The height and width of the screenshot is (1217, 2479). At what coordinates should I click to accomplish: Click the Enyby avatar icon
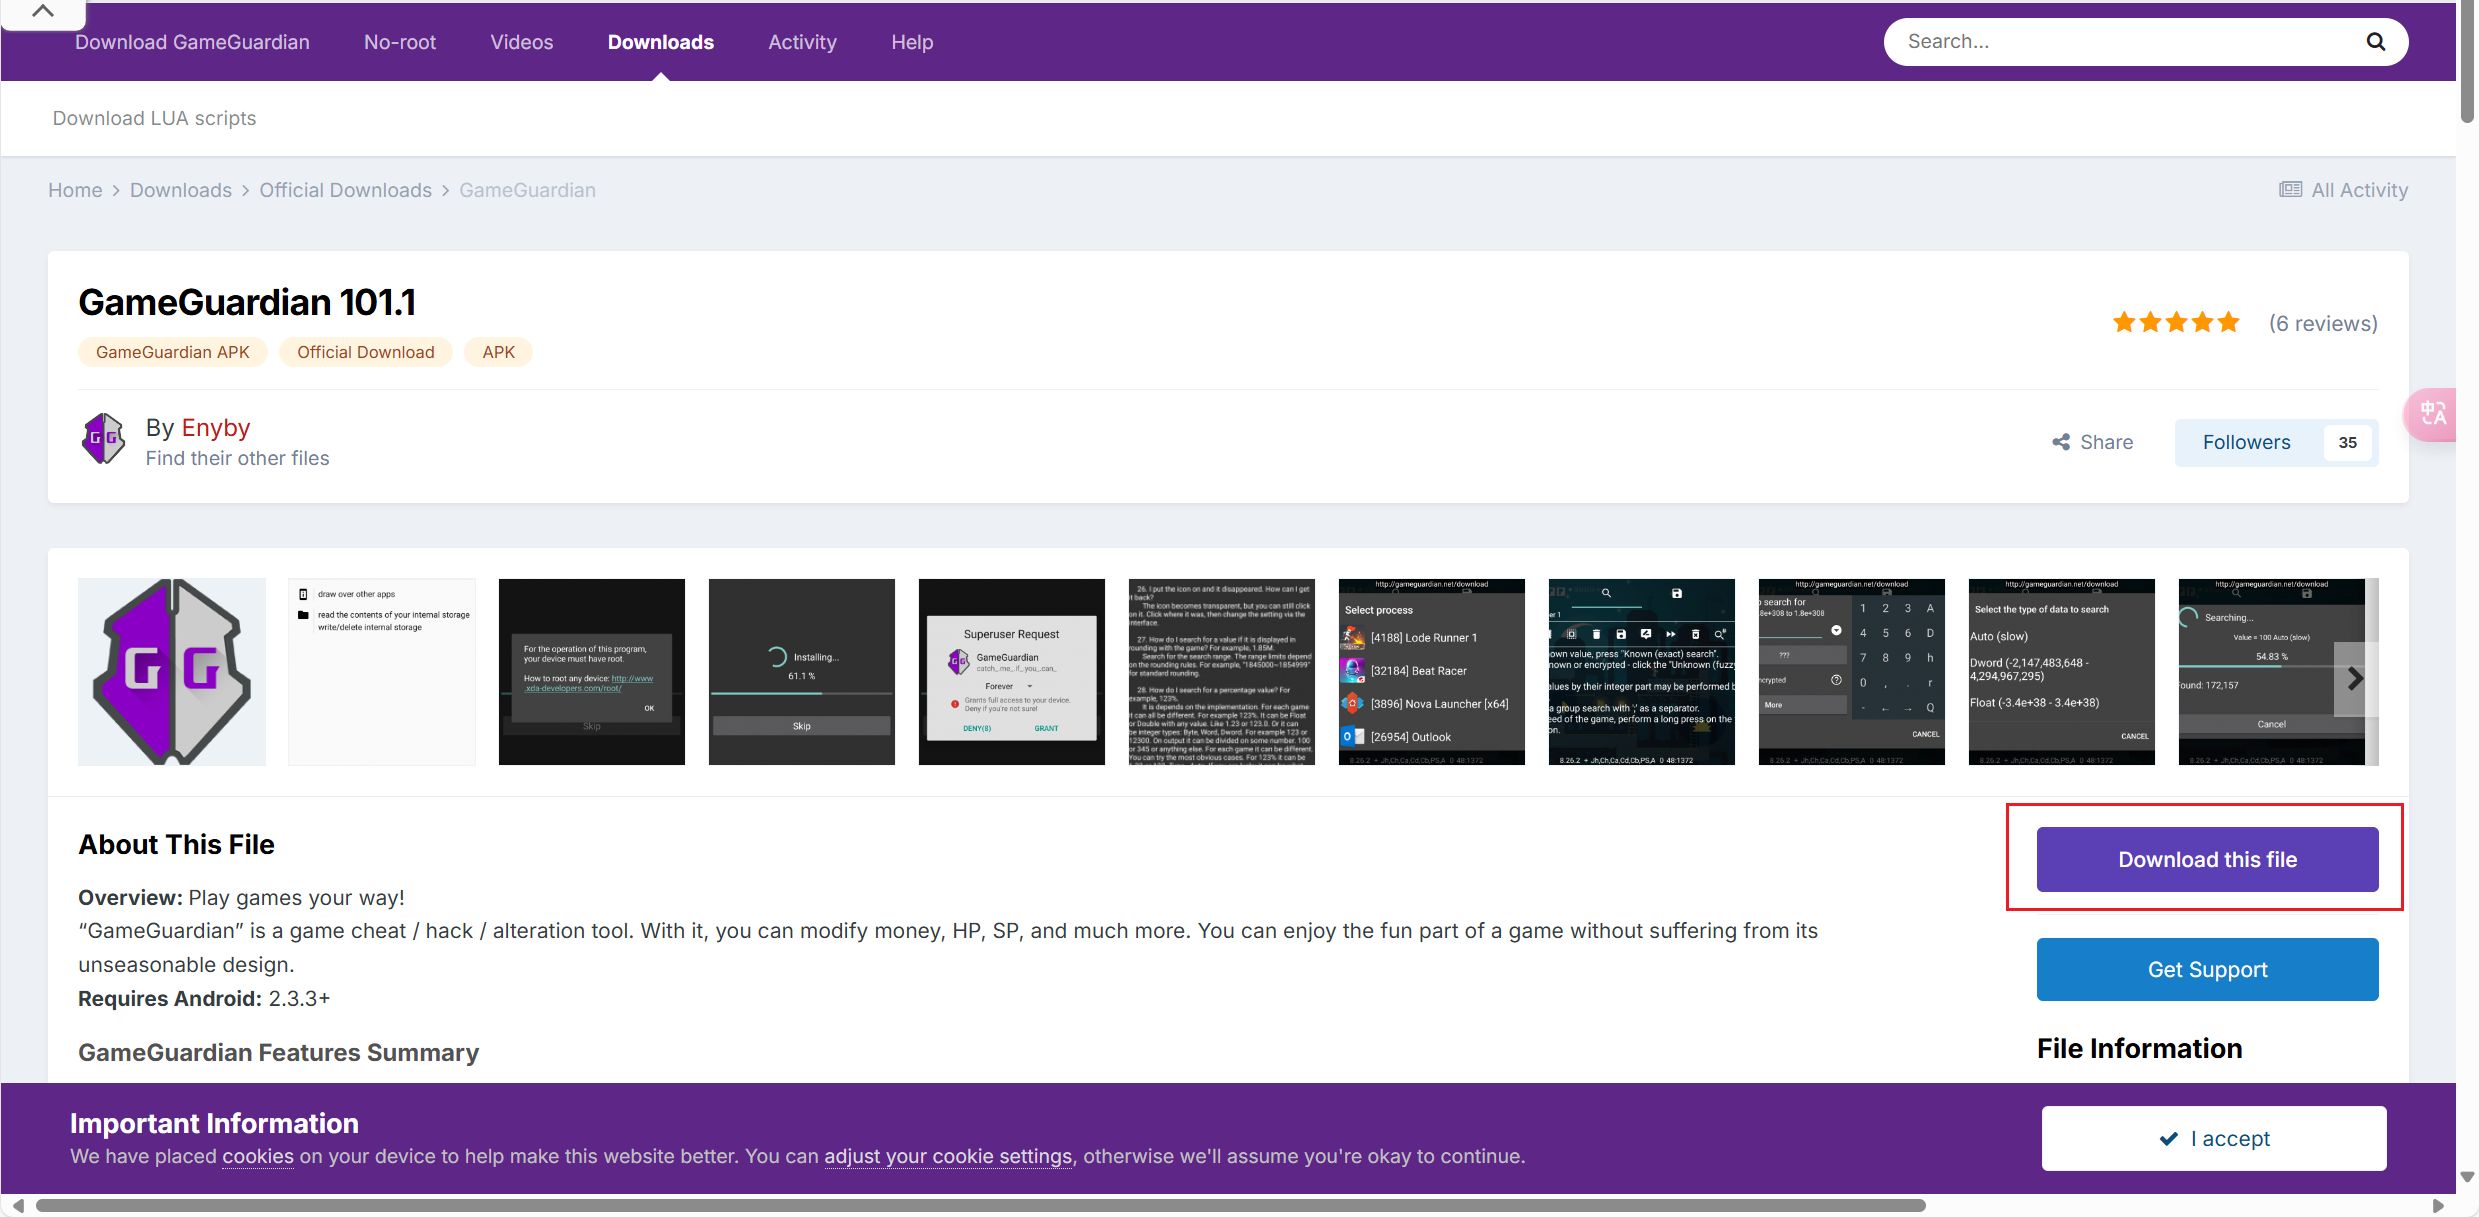[x=103, y=439]
